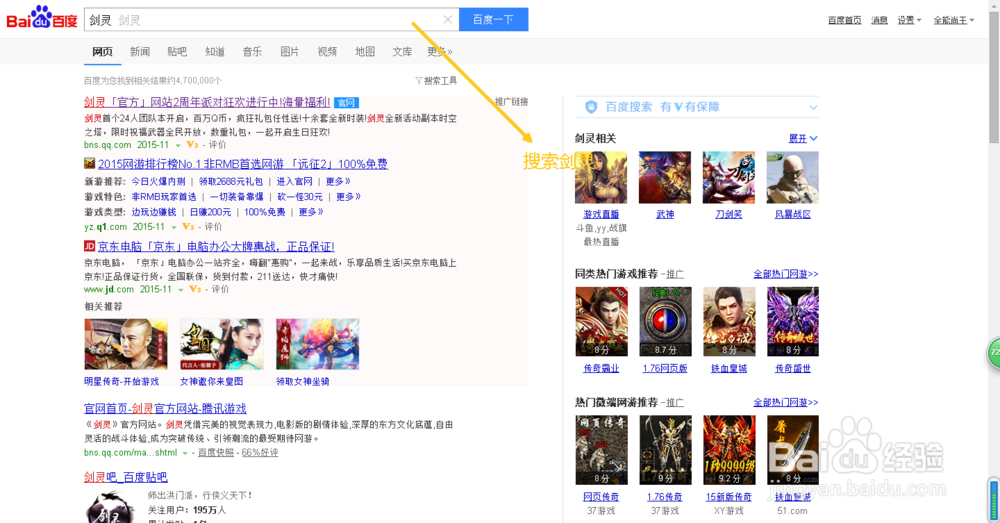Open 百度首页 link at top right

click(x=844, y=20)
